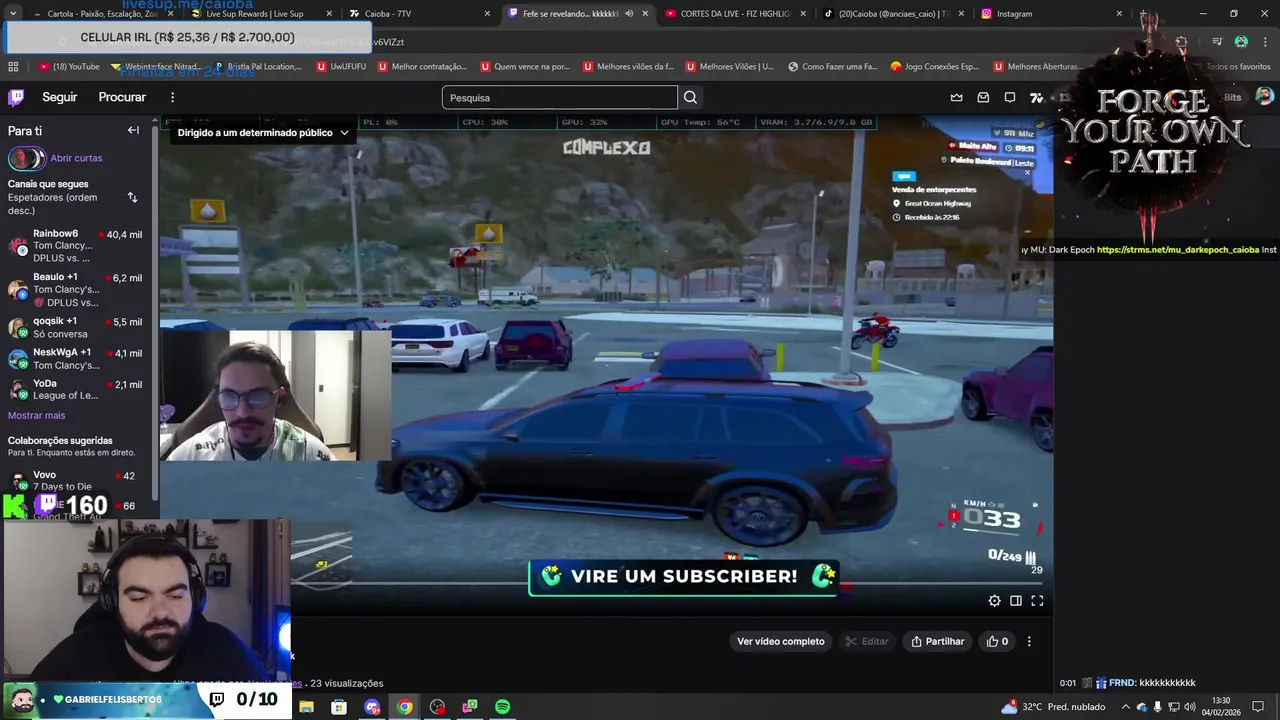The width and height of the screenshot is (1280, 720).
Task: Open the YouTube bookmark
Action: 69,66
